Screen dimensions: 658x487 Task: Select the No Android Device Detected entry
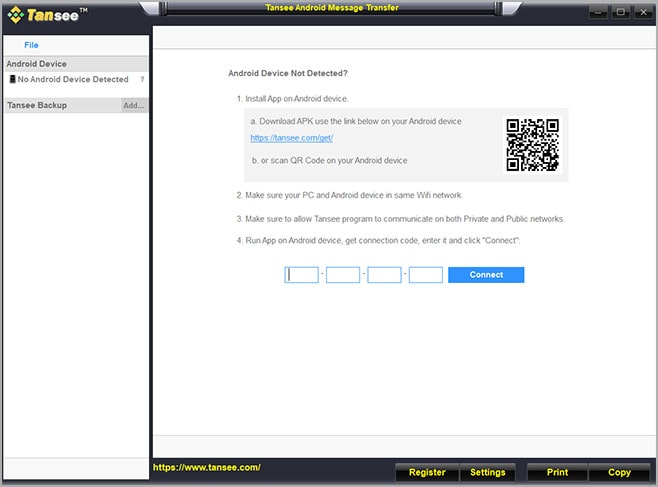tap(73, 79)
